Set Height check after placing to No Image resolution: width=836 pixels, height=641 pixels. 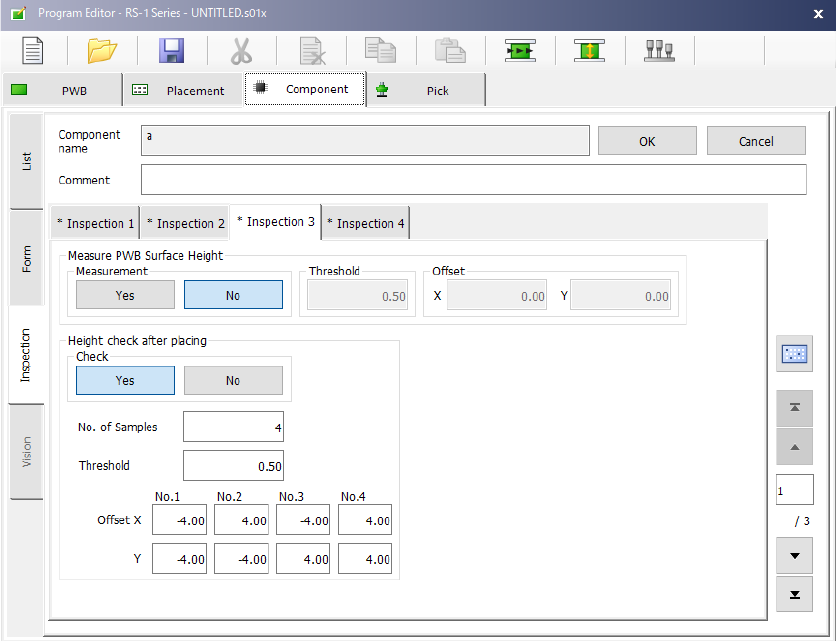click(x=233, y=380)
